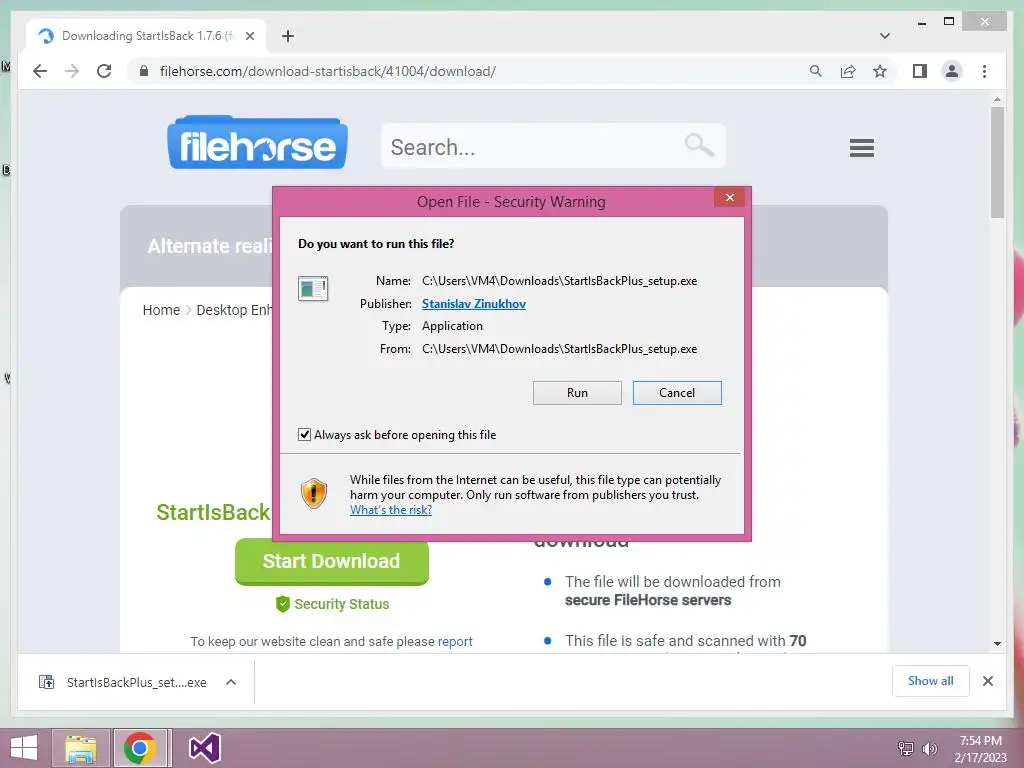Click the Cancel button
This screenshot has width=1024, height=768.
677,392
